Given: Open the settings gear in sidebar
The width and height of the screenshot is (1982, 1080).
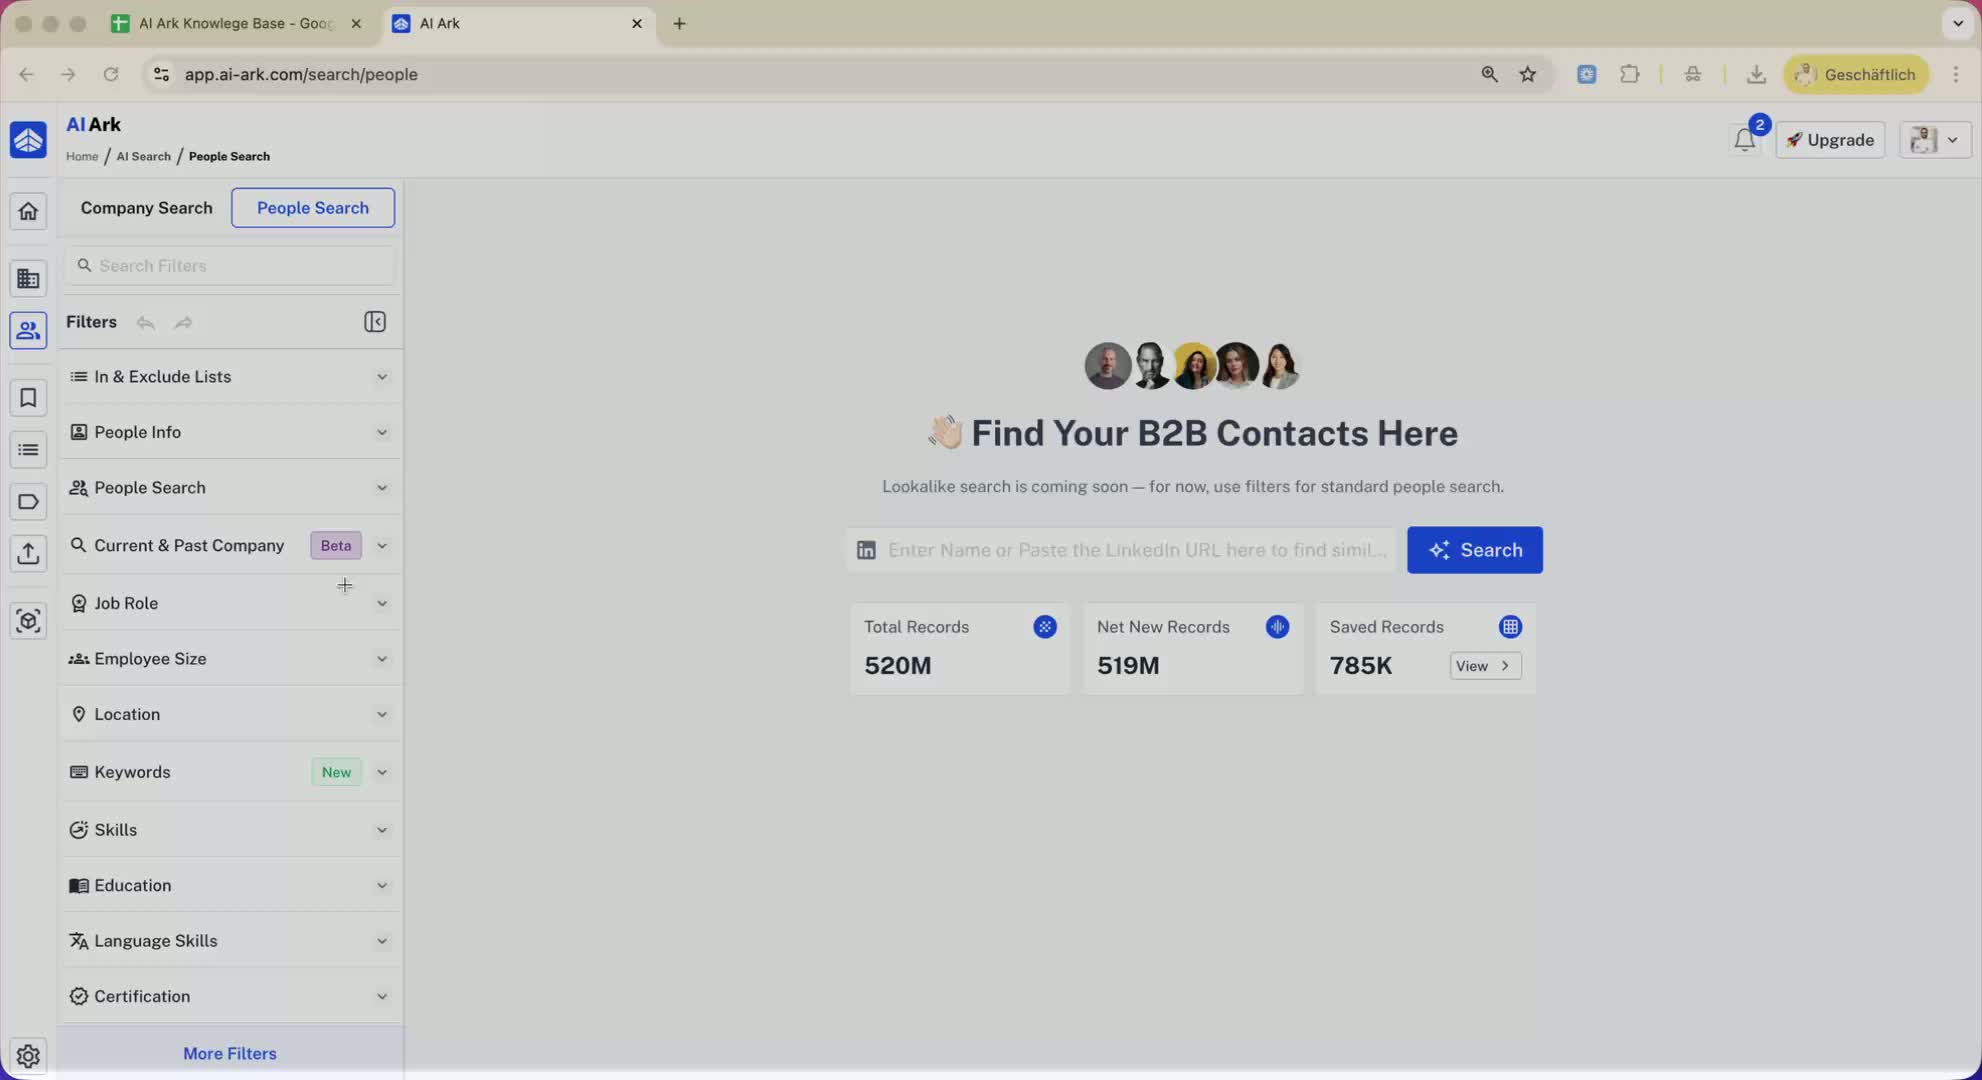Looking at the screenshot, I should click(28, 1055).
